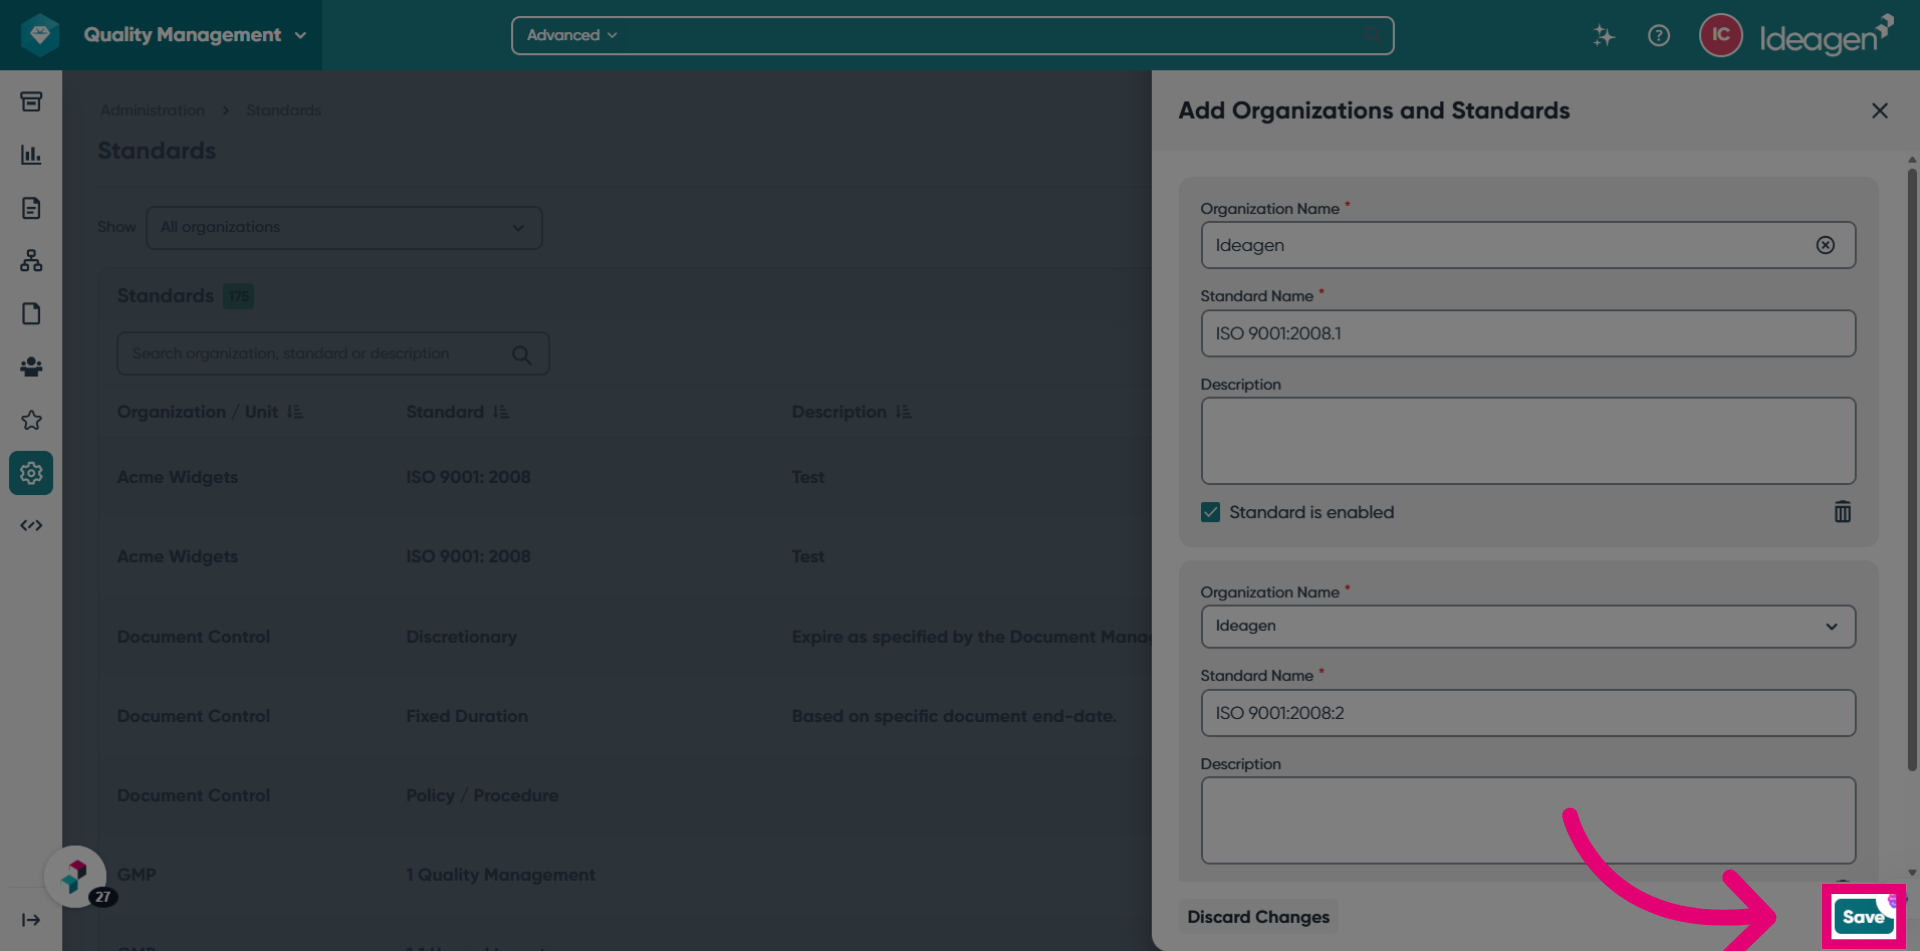
Task: Expand the sidebar with the arrow icon
Action: 31,920
